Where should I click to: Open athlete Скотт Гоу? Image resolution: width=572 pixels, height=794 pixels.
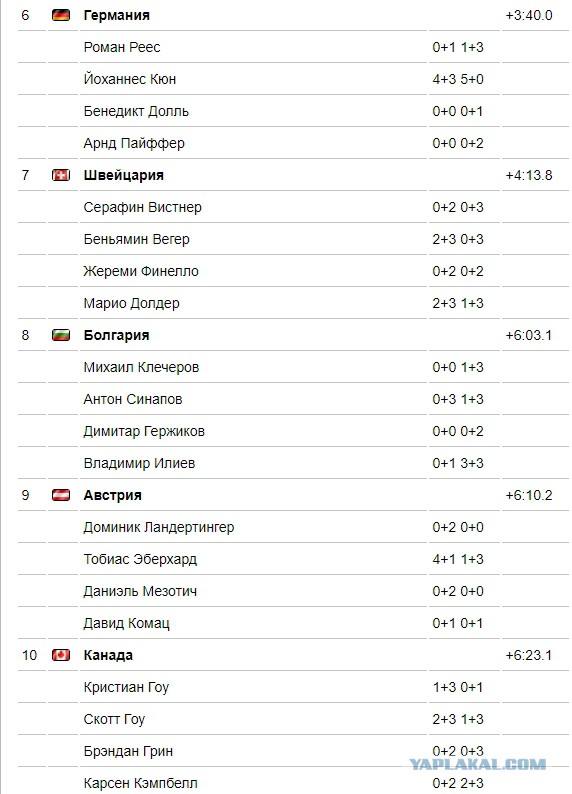click(x=114, y=719)
